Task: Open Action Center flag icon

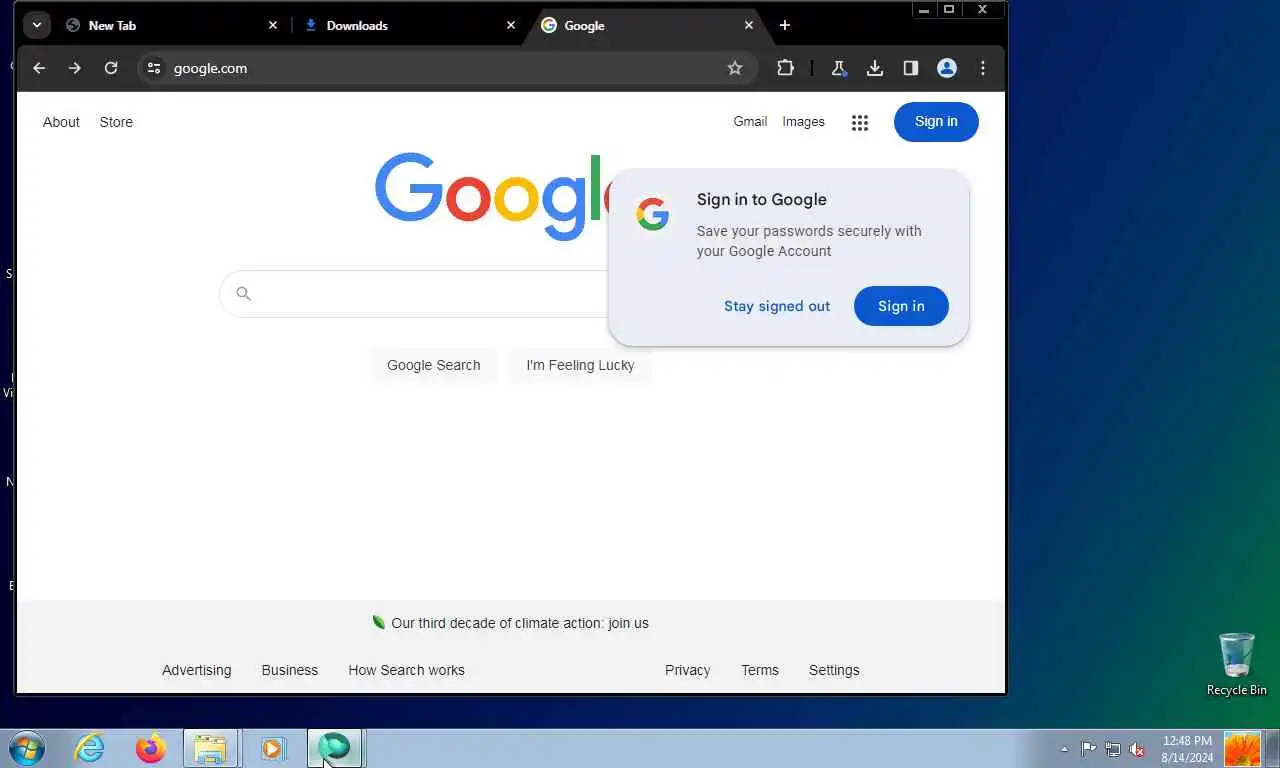Action: tap(1089, 749)
